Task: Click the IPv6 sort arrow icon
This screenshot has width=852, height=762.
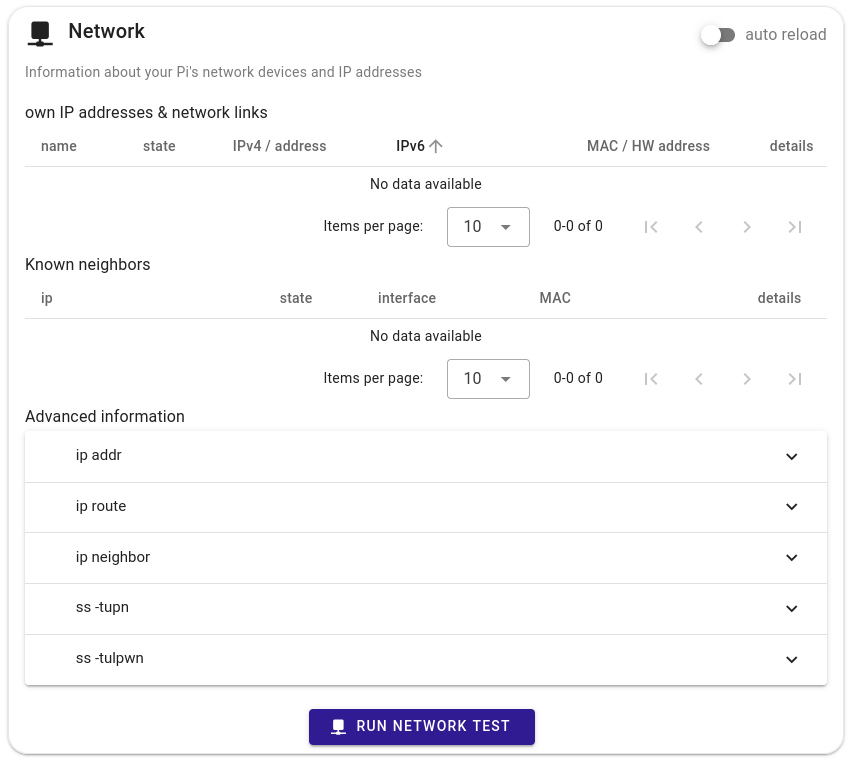Action: tap(436, 146)
